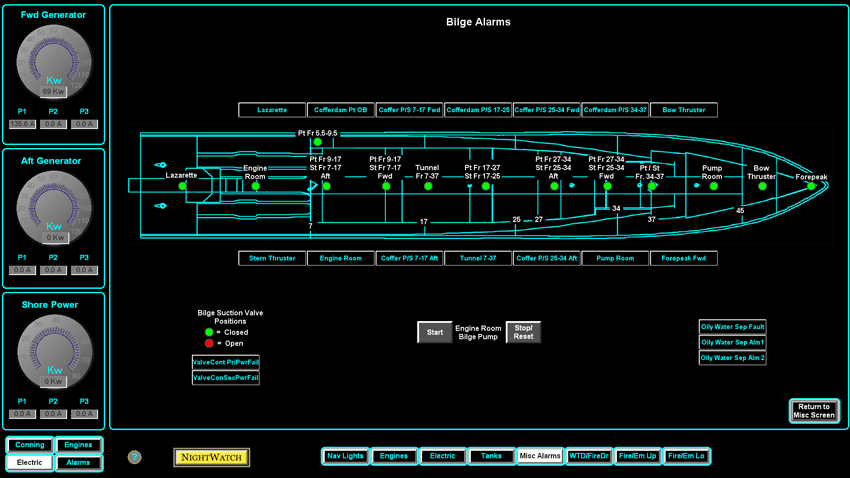
Task: Select the Lazarette bilge valve indicator
Action: coord(182,186)
